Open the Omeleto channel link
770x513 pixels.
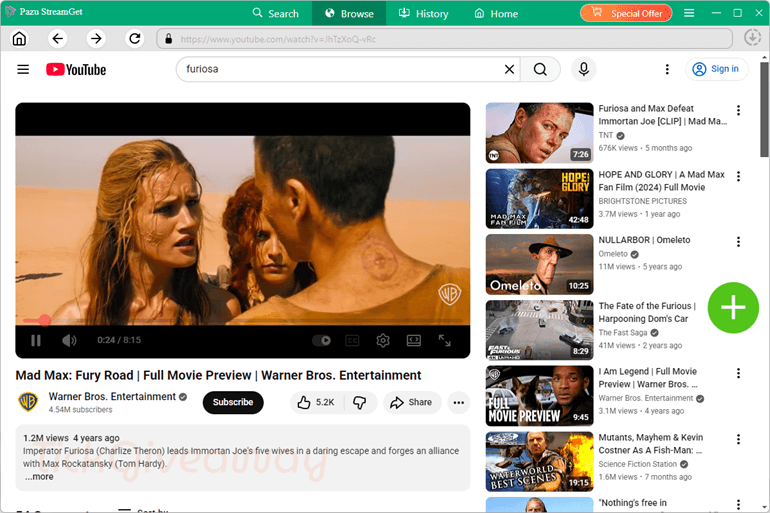coord(613,254)
